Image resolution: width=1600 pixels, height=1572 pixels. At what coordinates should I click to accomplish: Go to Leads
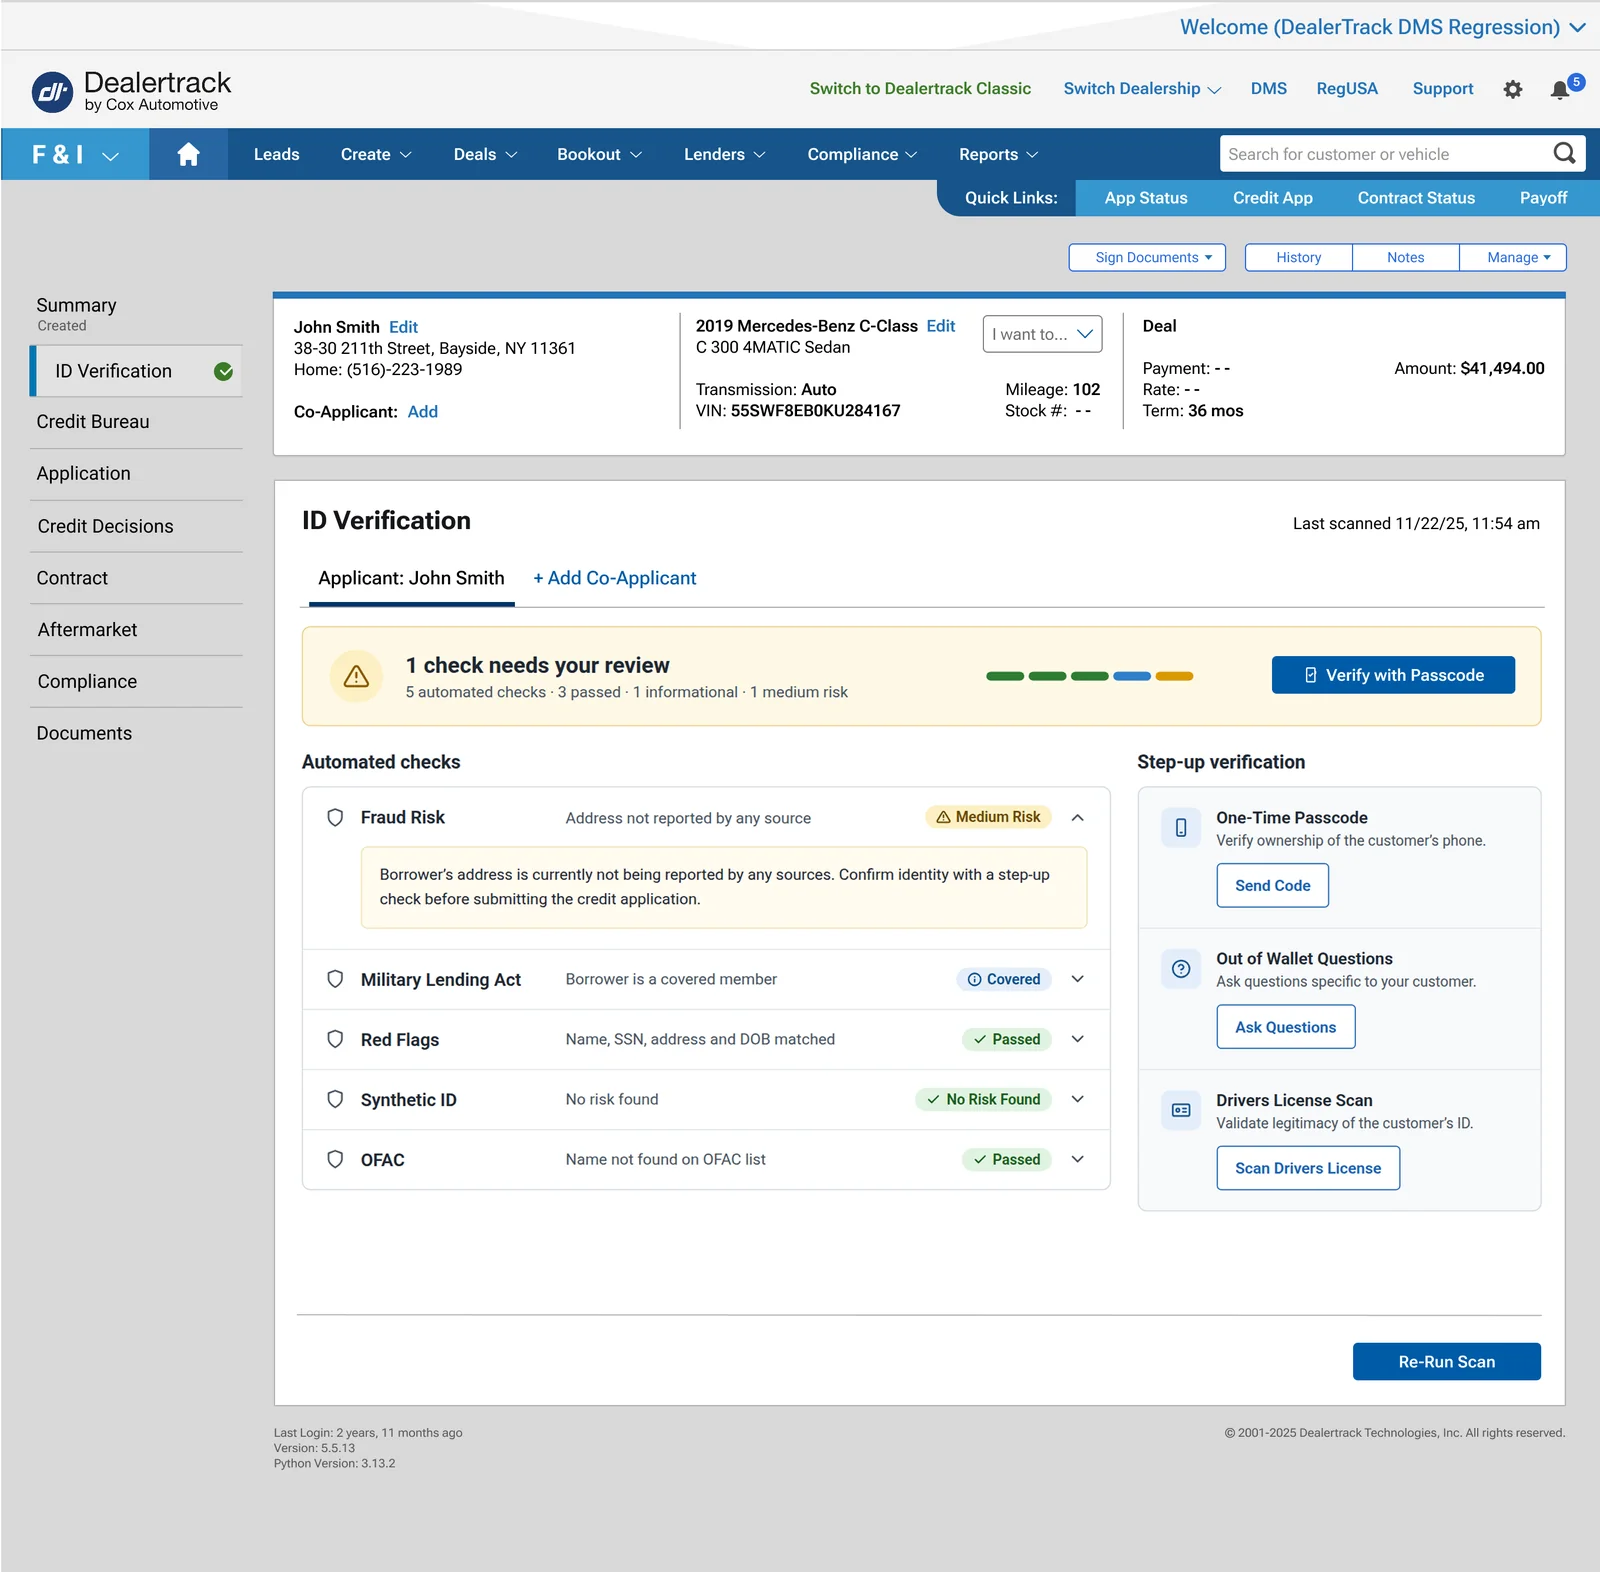point(277,154)
